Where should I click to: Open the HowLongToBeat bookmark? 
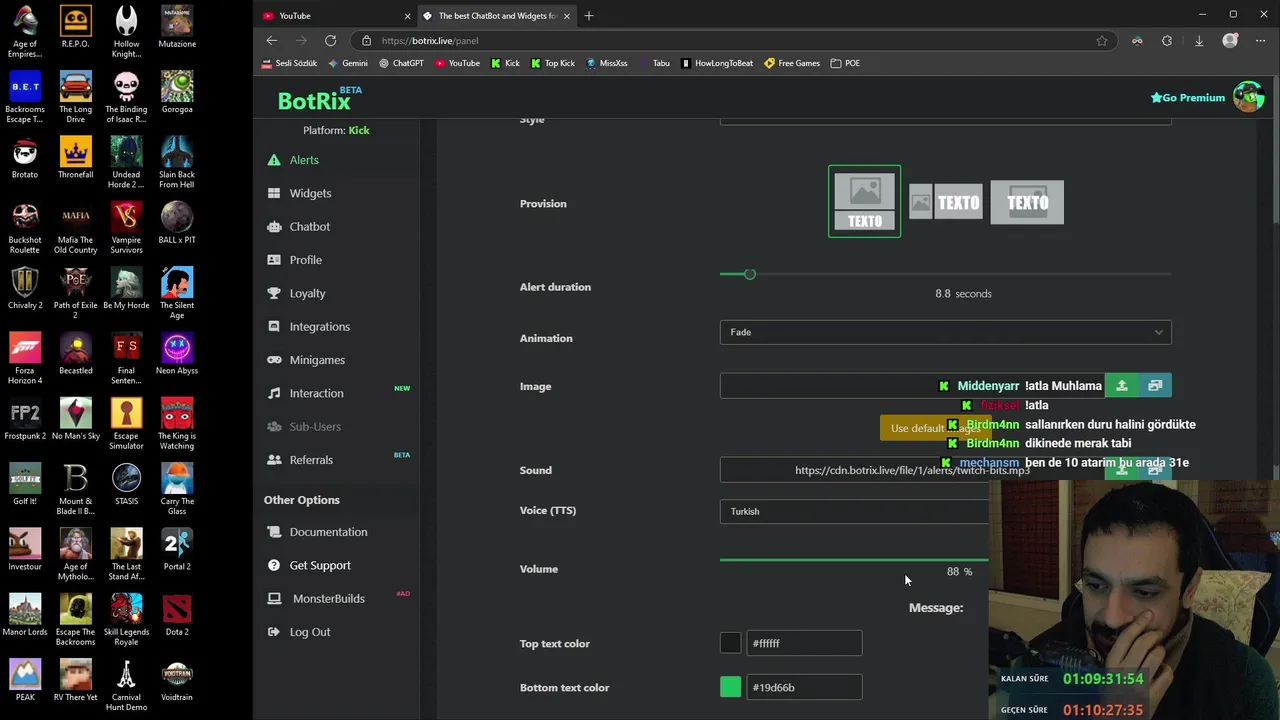pyautogui.click(x=717, y=63)
